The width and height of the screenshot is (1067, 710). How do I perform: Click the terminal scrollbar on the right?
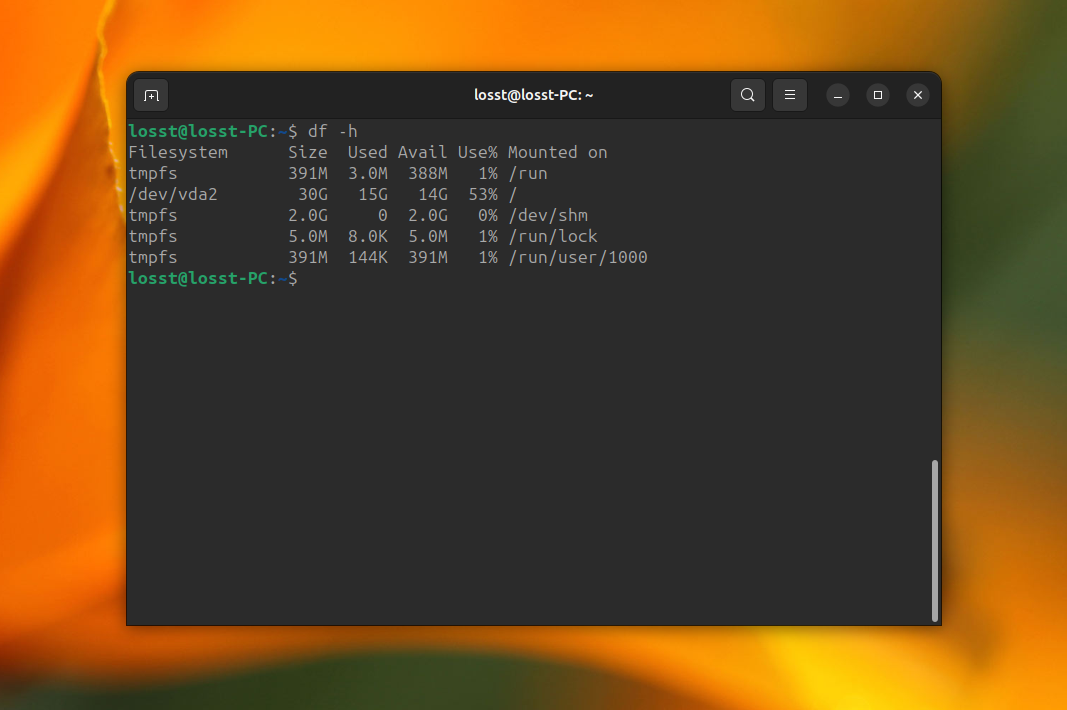pyautogui.click(x=933, y=540)
